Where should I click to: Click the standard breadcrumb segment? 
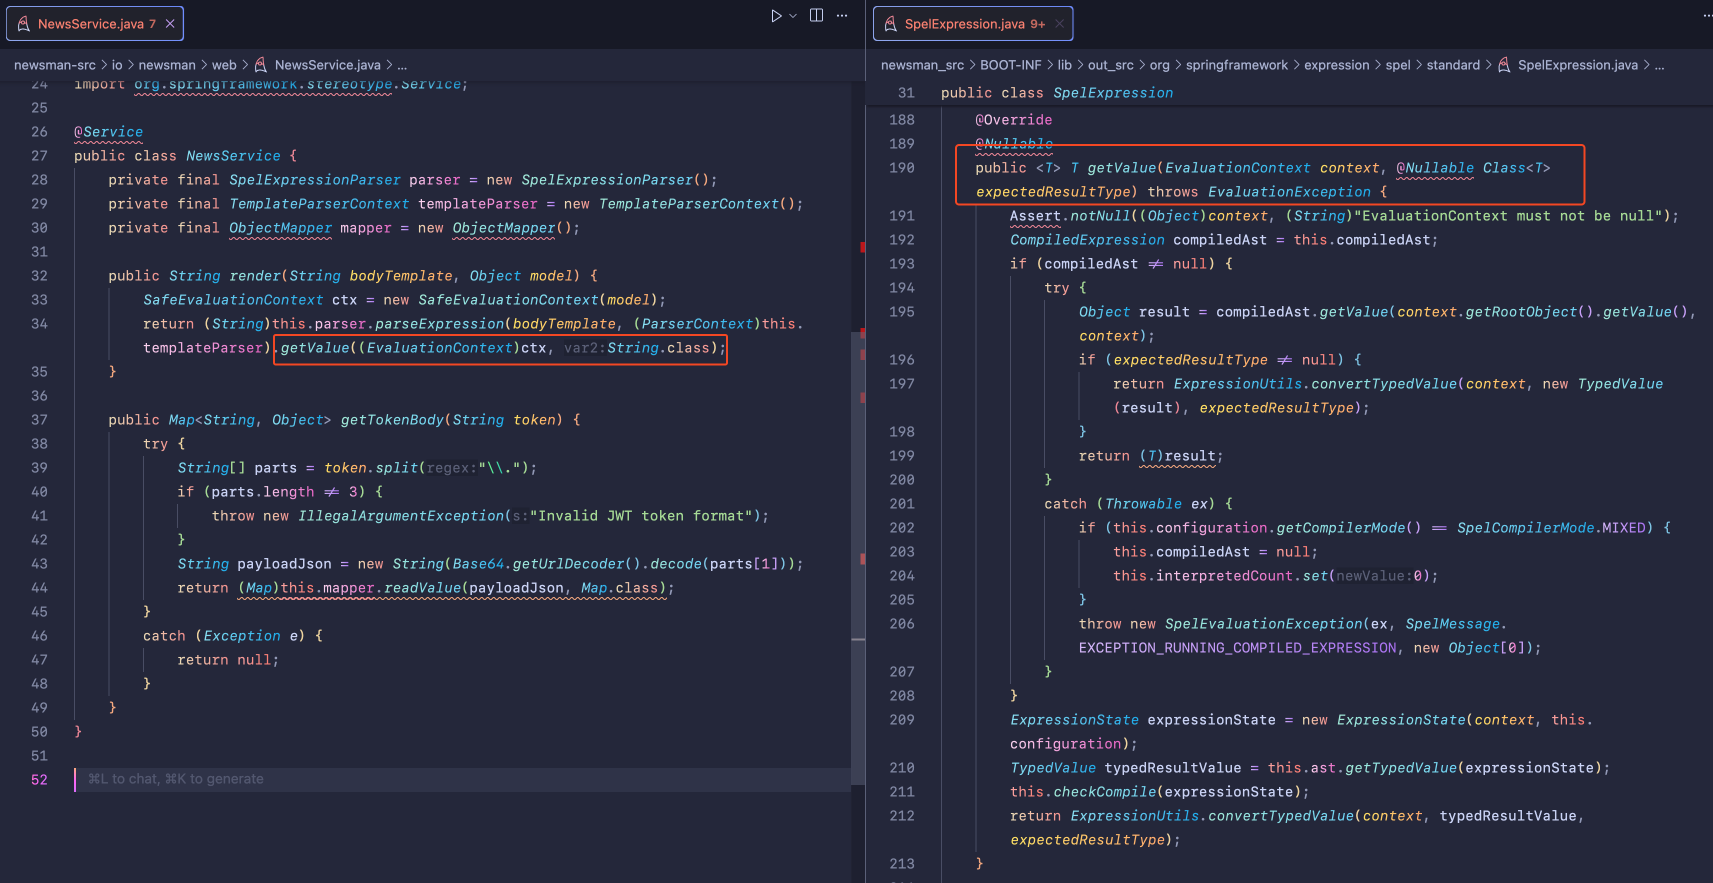click(x=1452, y=65)
